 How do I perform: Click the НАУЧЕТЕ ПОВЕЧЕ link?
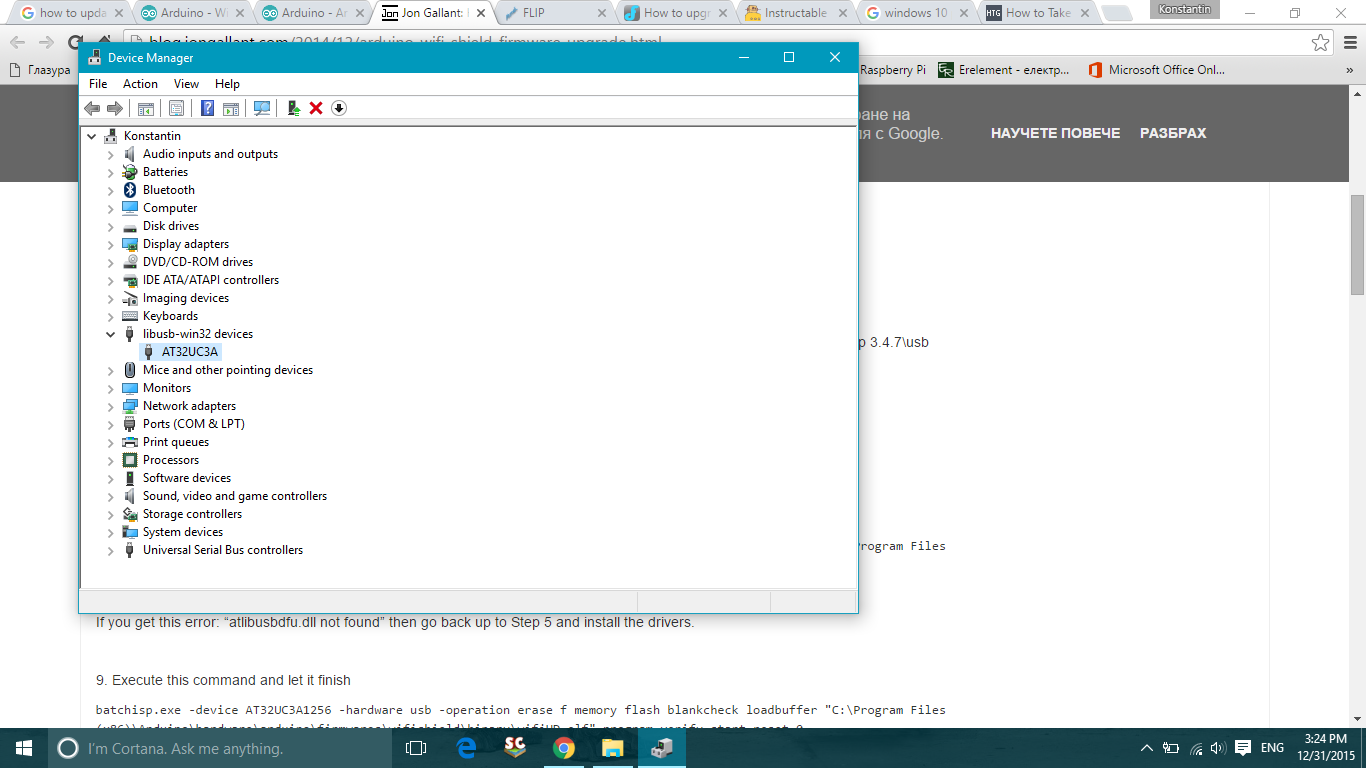click(1055, 132)
